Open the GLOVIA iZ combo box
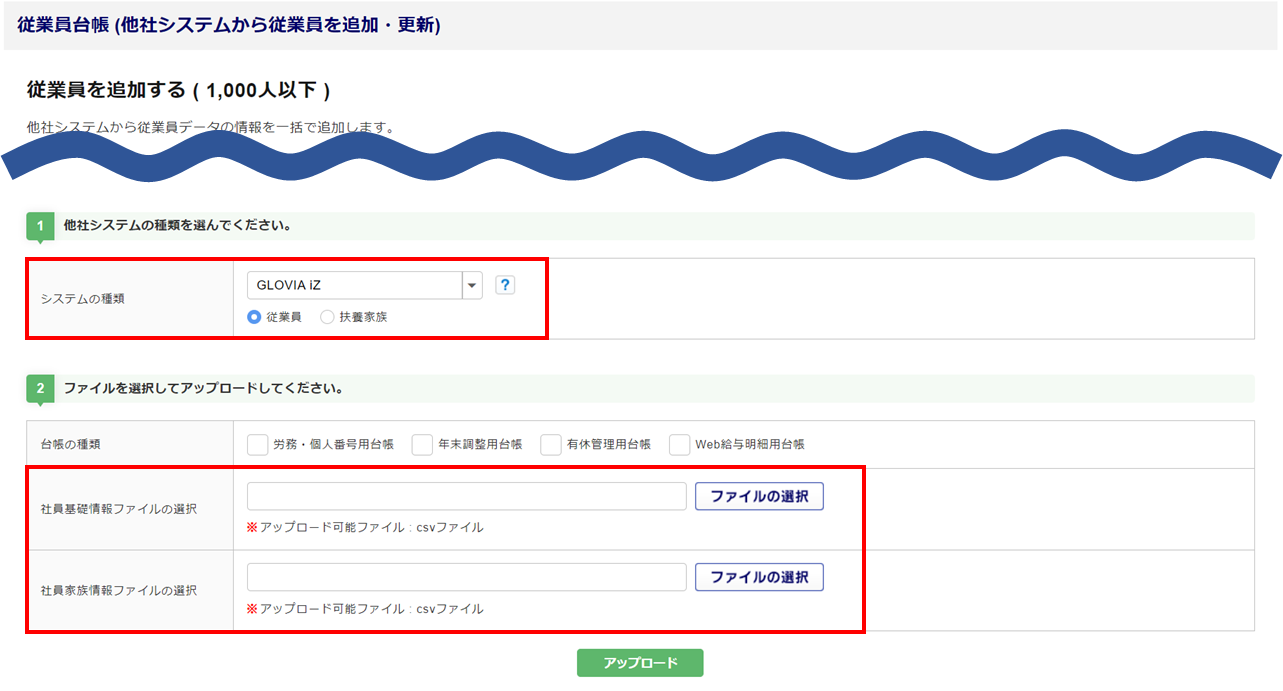 tap(354, 285)
